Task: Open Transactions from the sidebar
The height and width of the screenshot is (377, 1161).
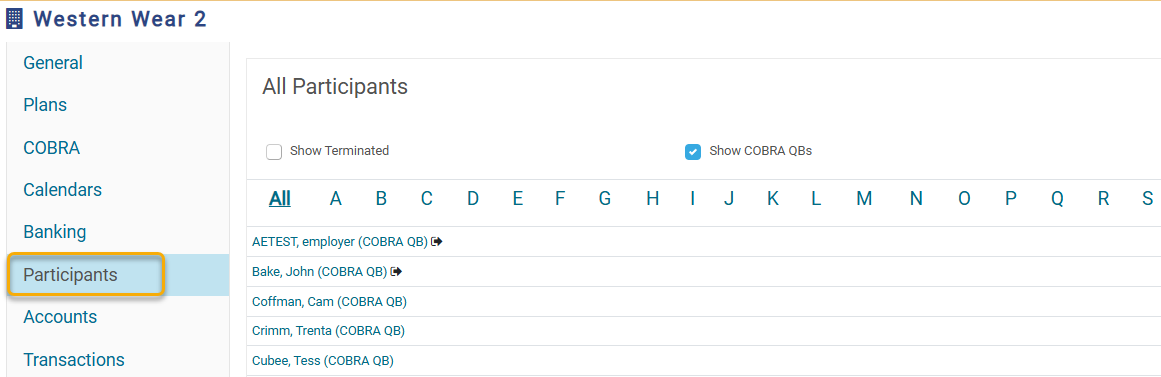Action: coord(74,359)
